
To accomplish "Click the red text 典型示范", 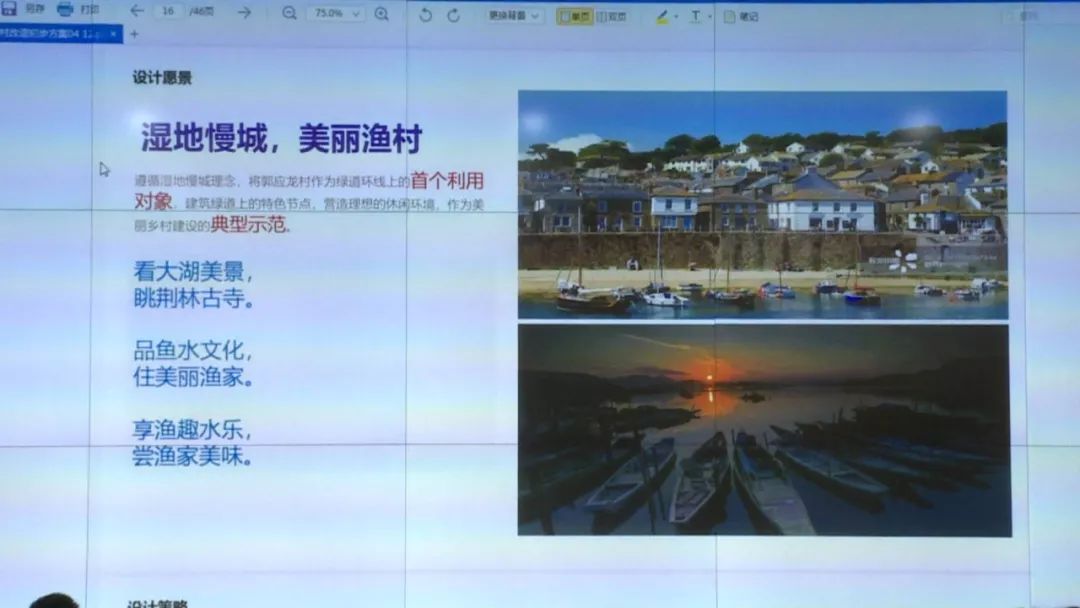I will click(248, 224).
